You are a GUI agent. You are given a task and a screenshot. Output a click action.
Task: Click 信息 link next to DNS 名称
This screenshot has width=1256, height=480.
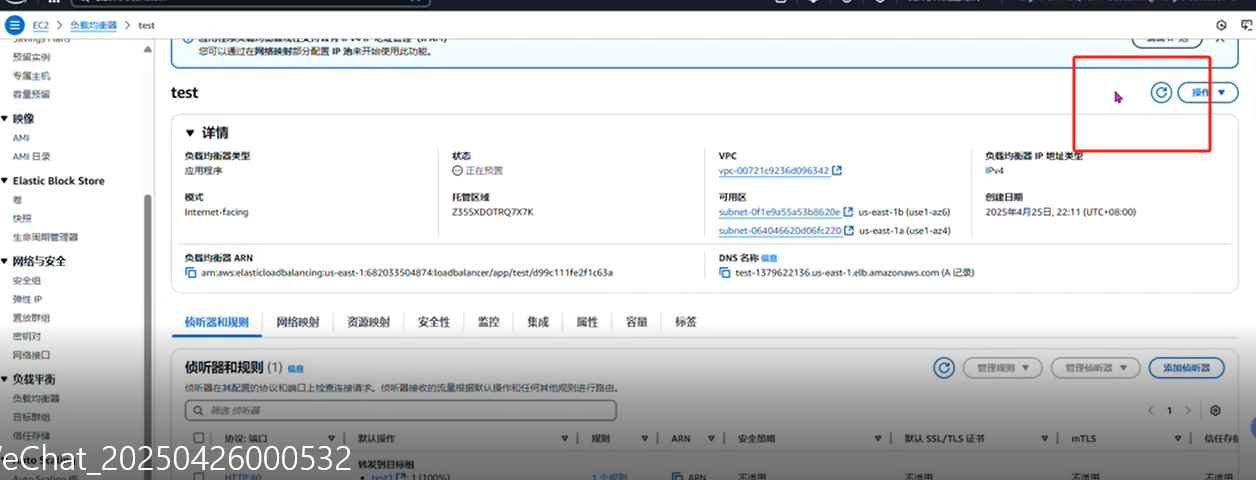(769, 258)
